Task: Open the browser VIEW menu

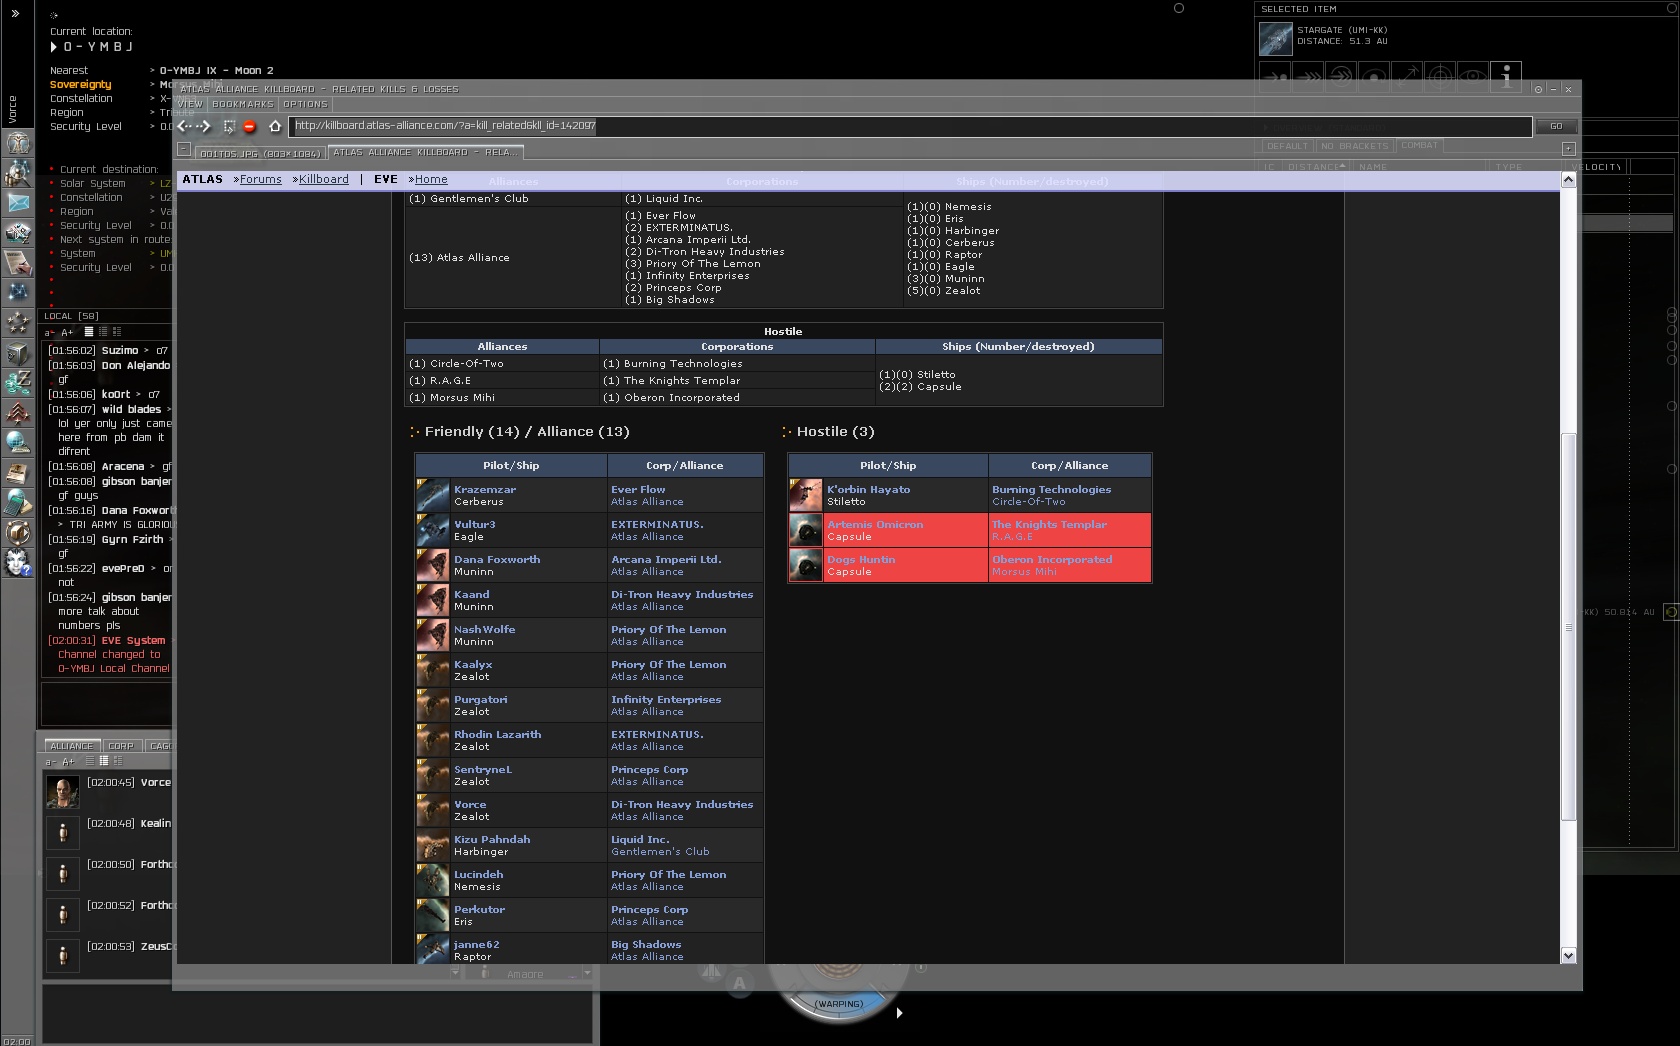Action: point(190,104)
